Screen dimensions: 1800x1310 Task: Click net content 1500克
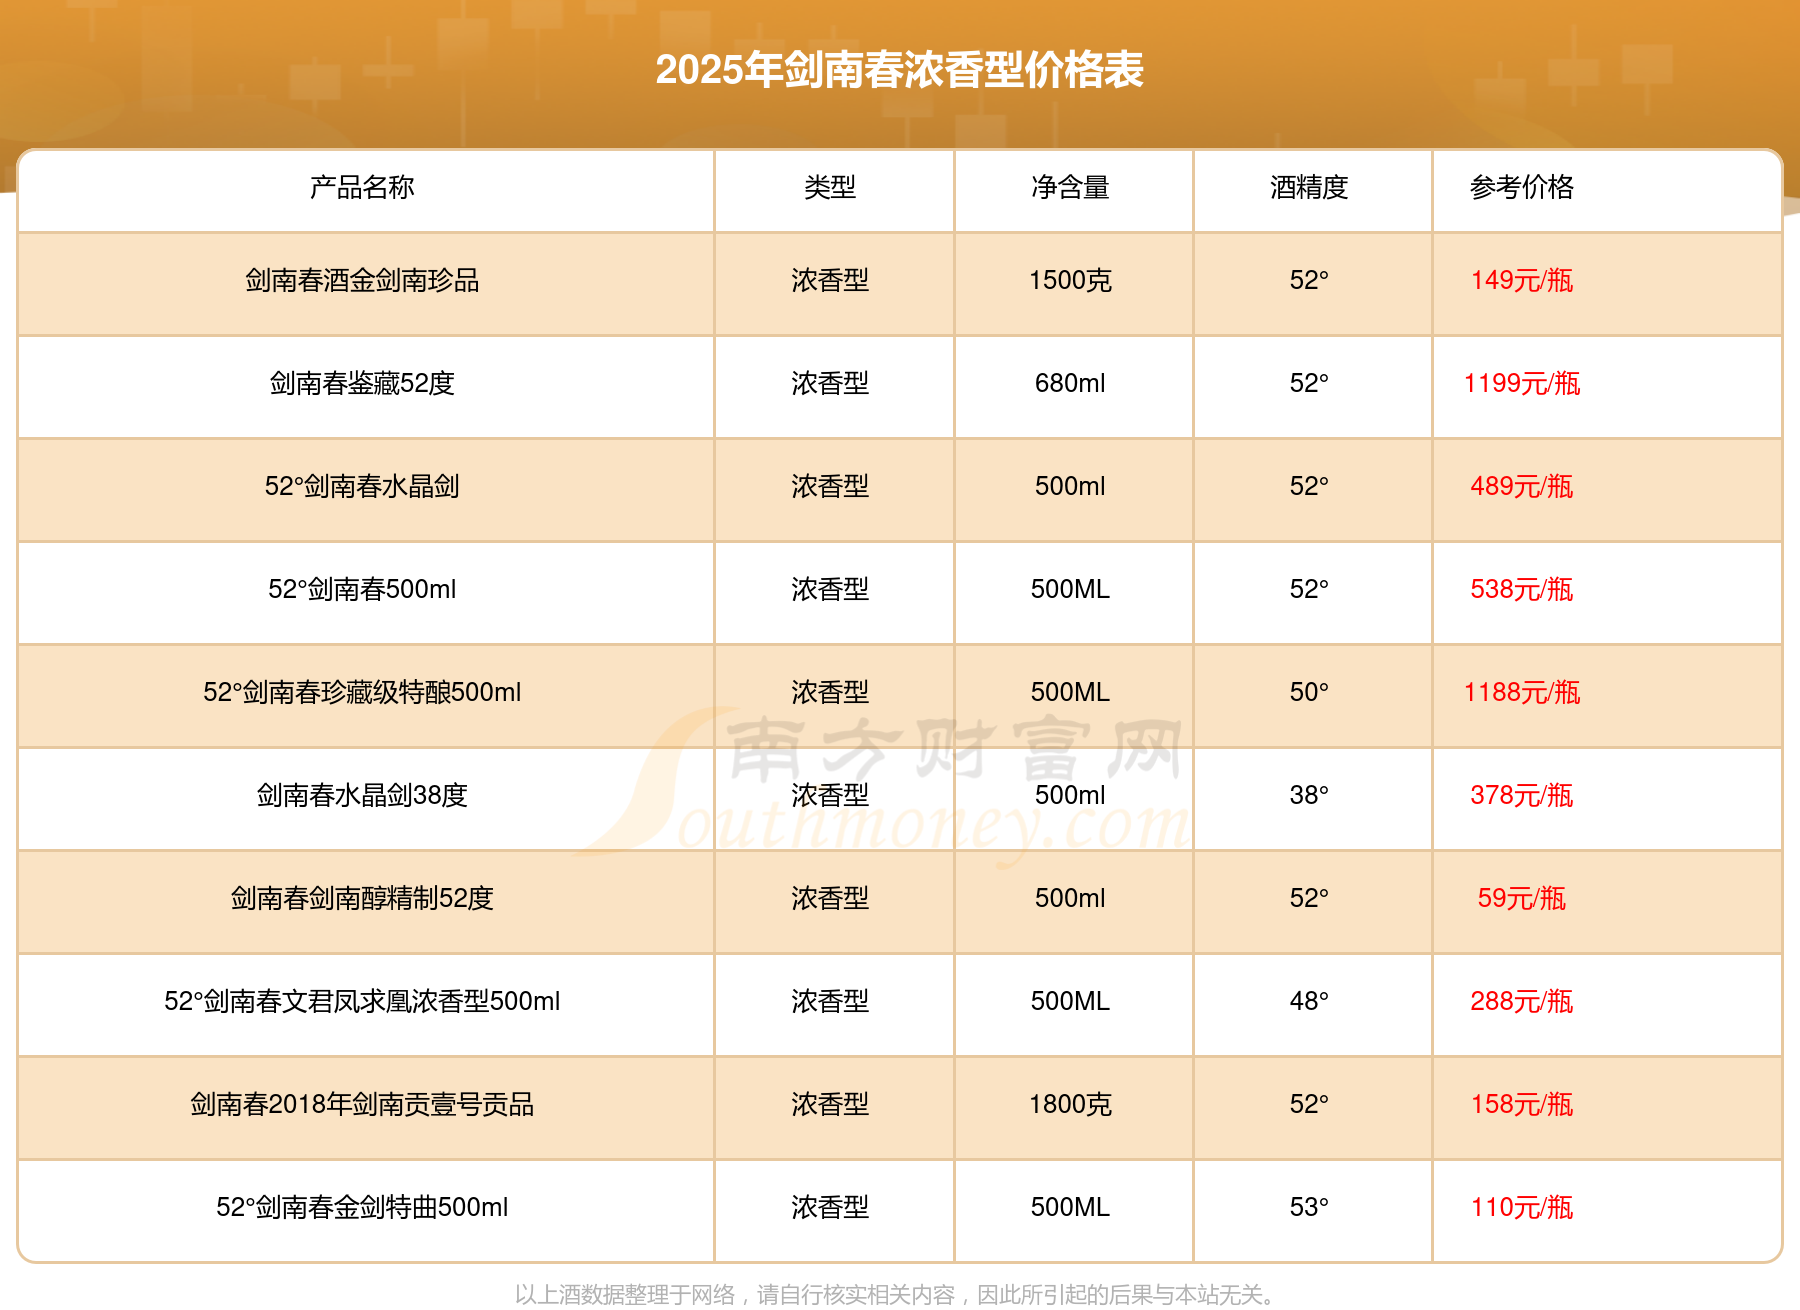pos(1070,280)
